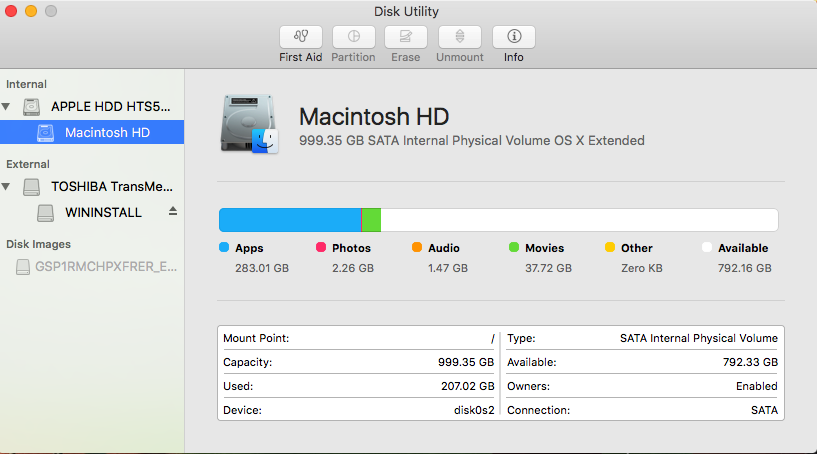Click the Capacity value 999.35 GB
817x454 pixels.
pos(466,362)
